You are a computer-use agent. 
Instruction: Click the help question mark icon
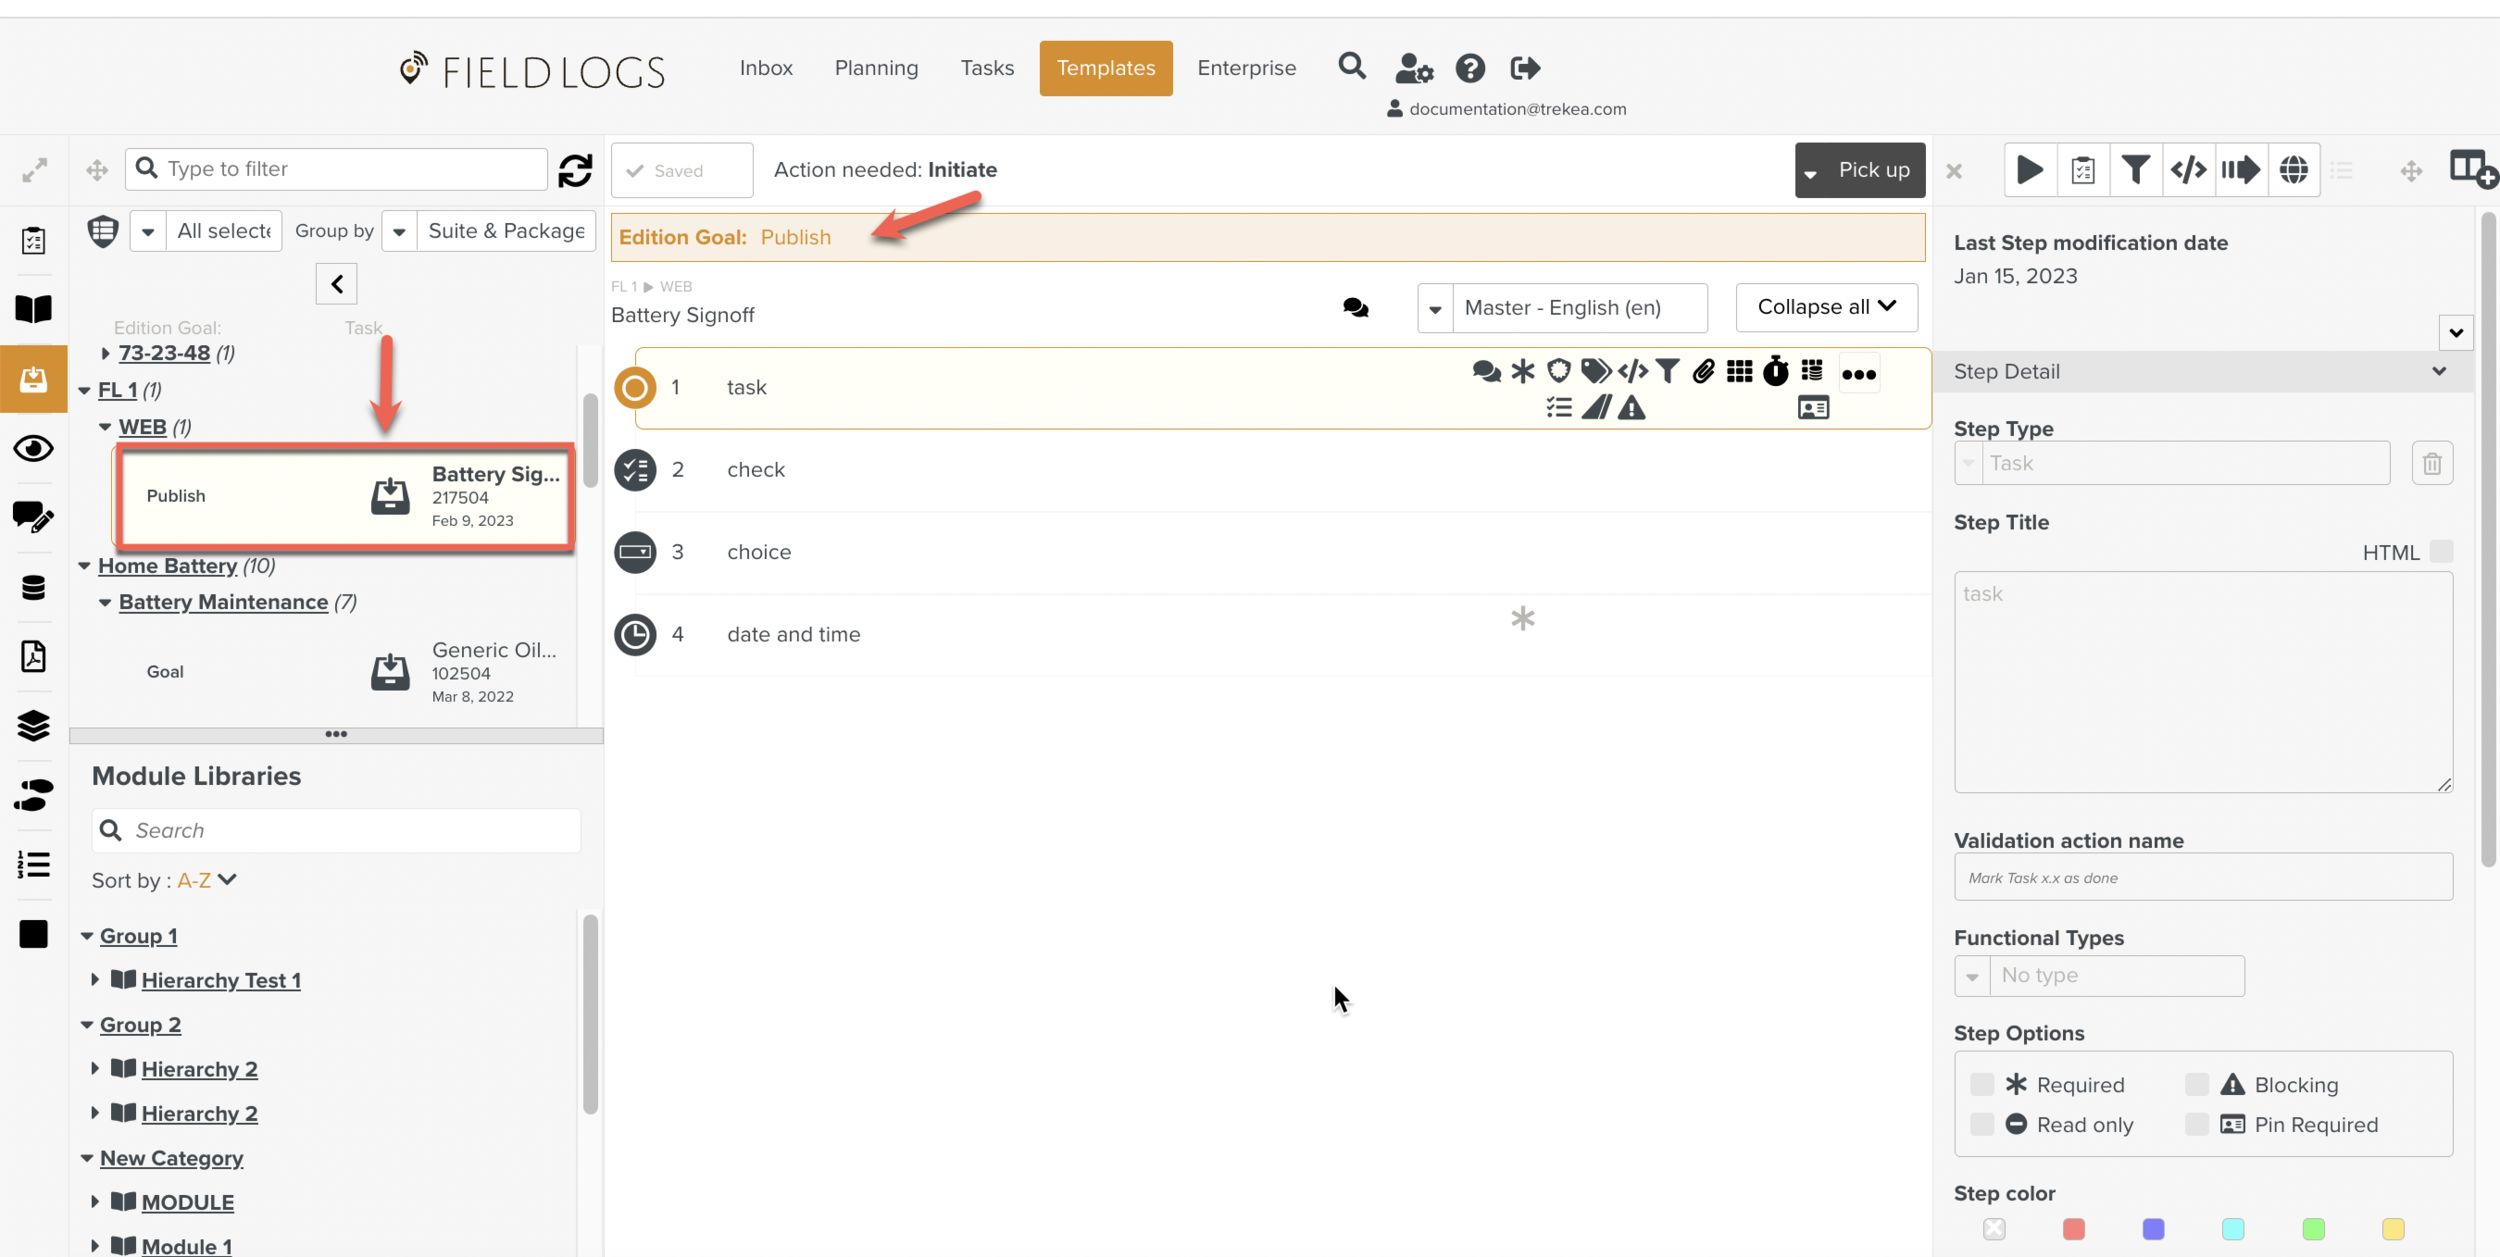(x=1469, y=68)
